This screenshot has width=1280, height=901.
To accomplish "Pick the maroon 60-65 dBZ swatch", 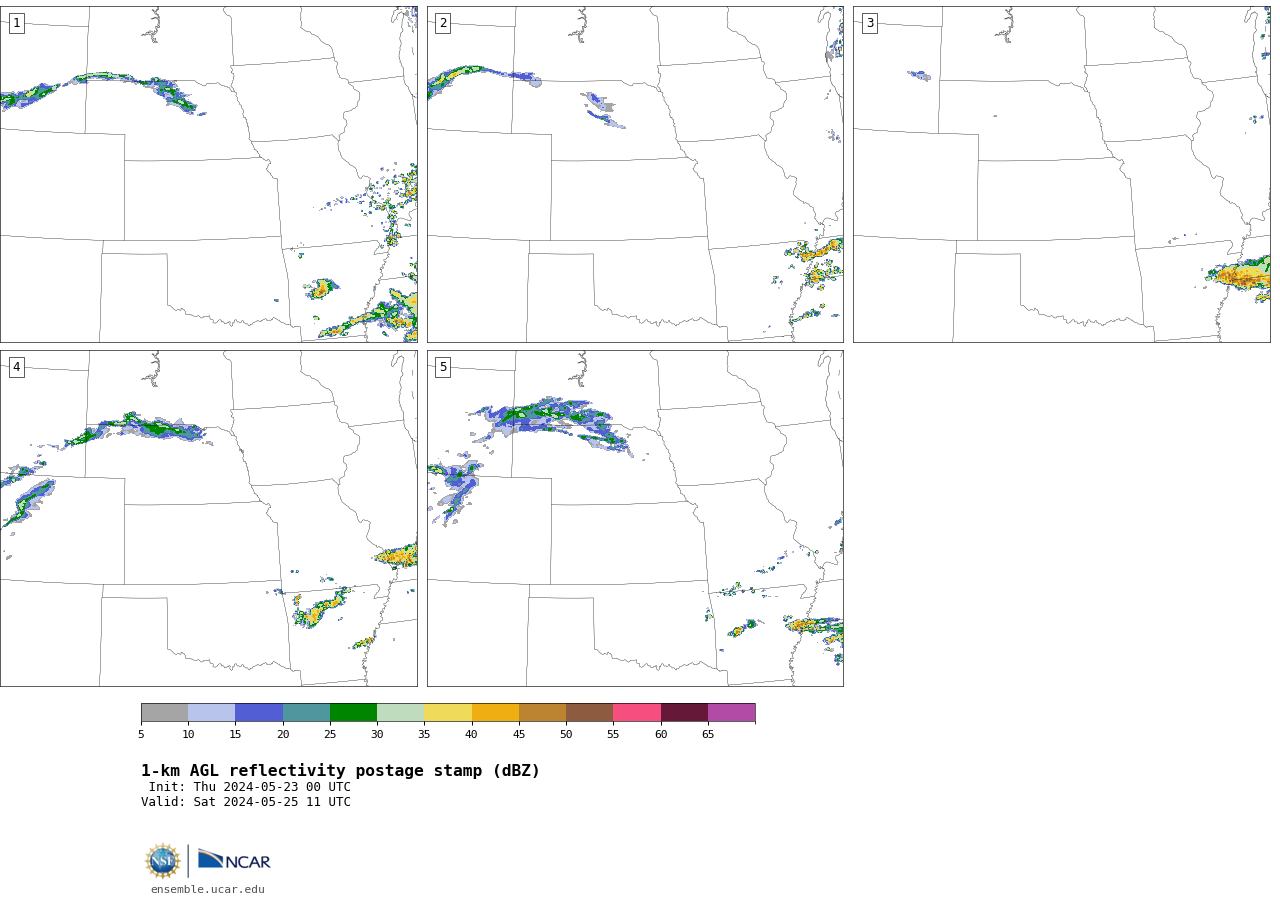I will tap(684, 712).
